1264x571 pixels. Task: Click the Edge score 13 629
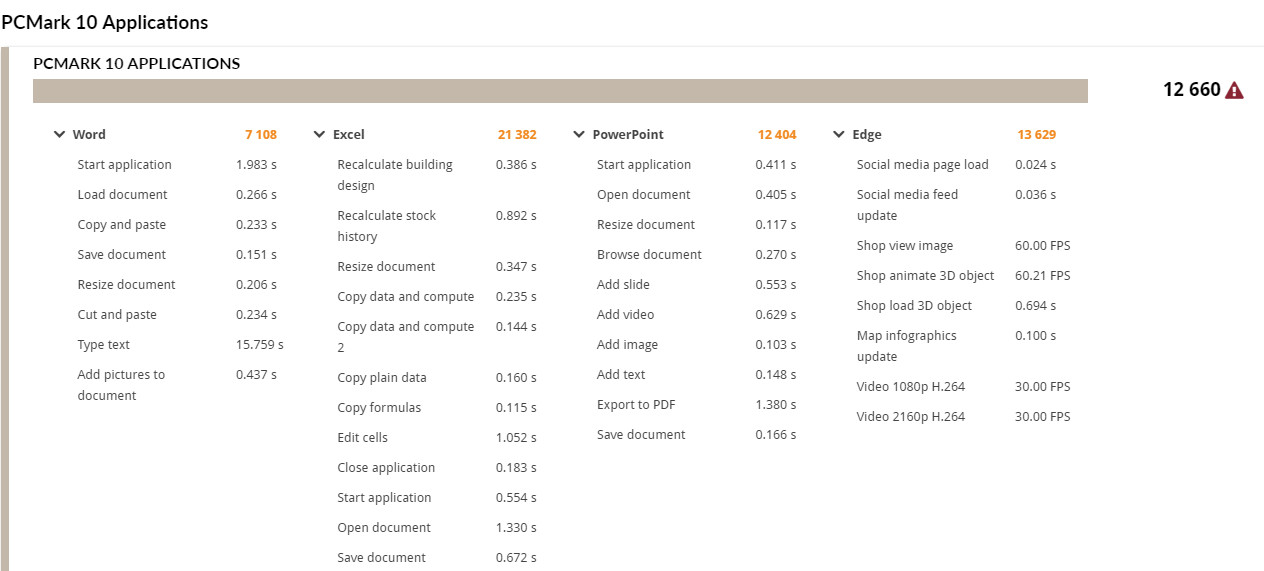click(x=1037, y=134)
